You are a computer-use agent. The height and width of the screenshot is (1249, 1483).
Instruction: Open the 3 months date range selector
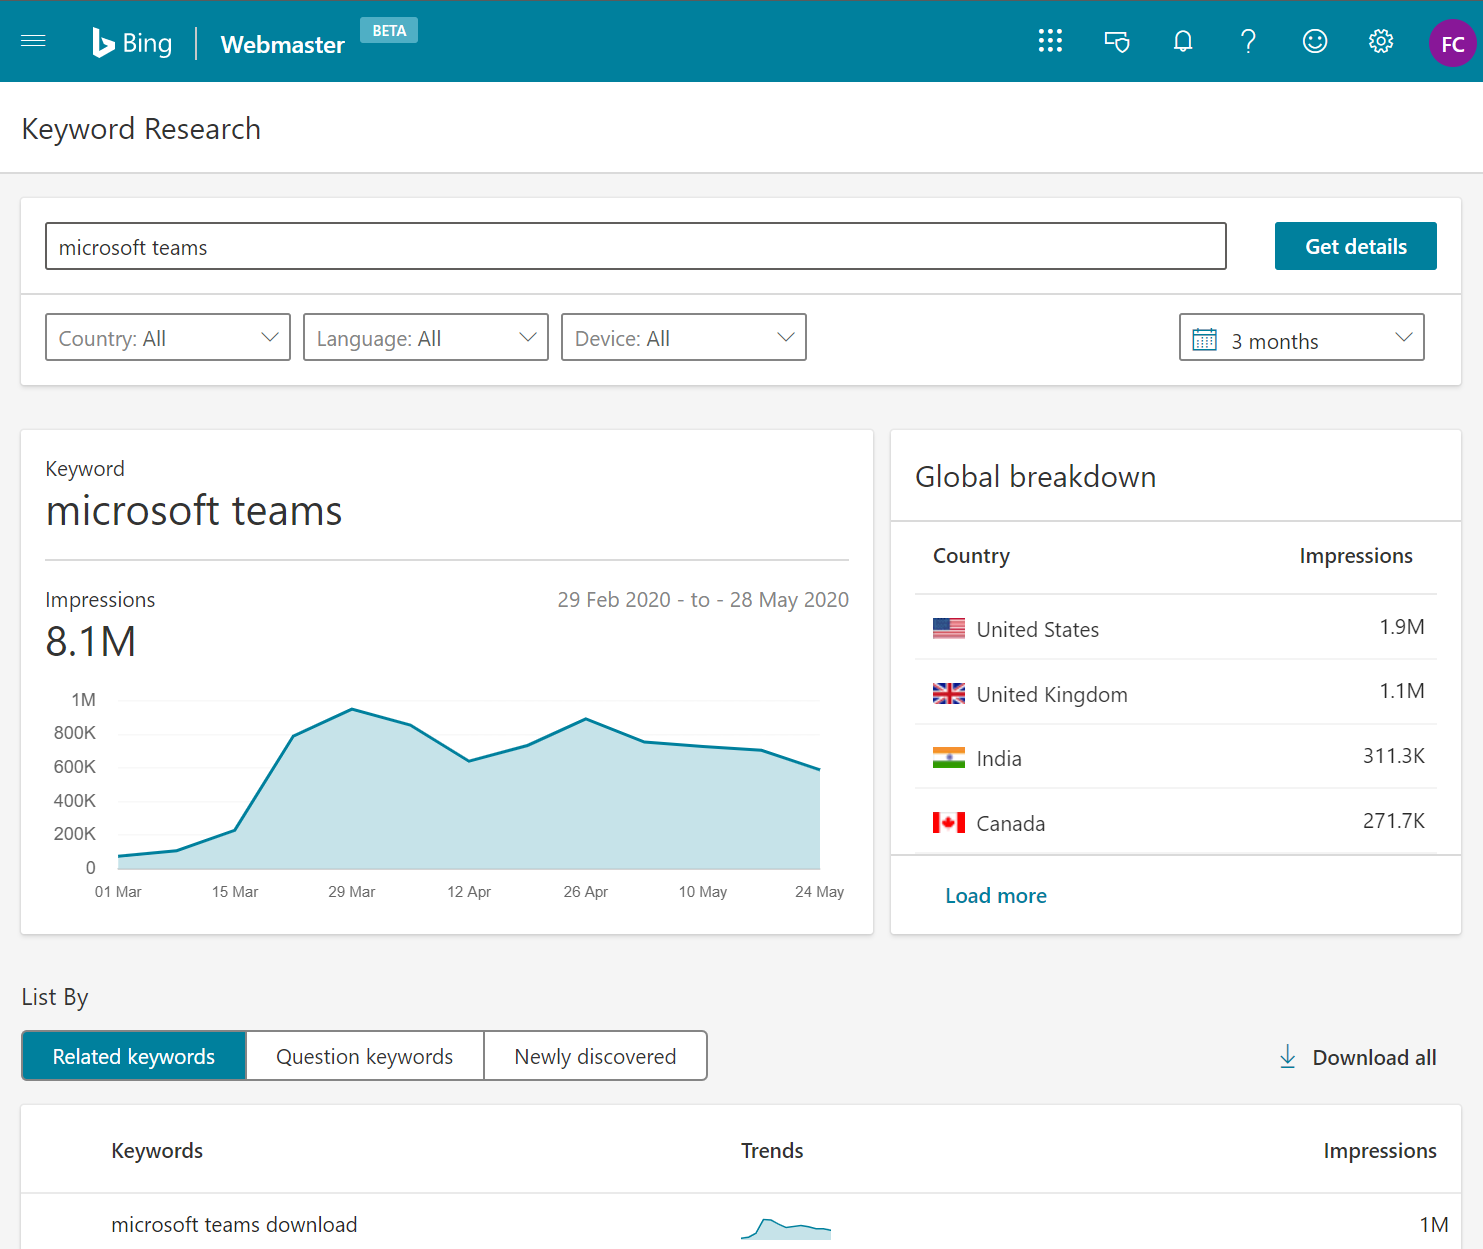coord(1301,337)
